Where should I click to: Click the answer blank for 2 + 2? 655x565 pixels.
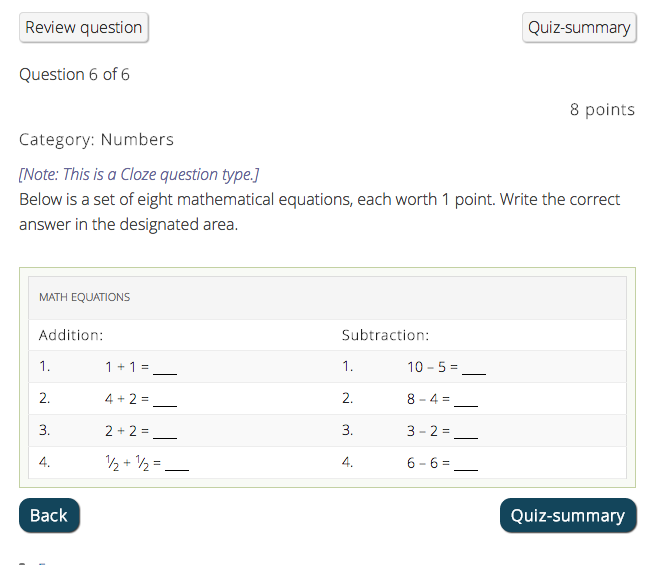(165, 432)
